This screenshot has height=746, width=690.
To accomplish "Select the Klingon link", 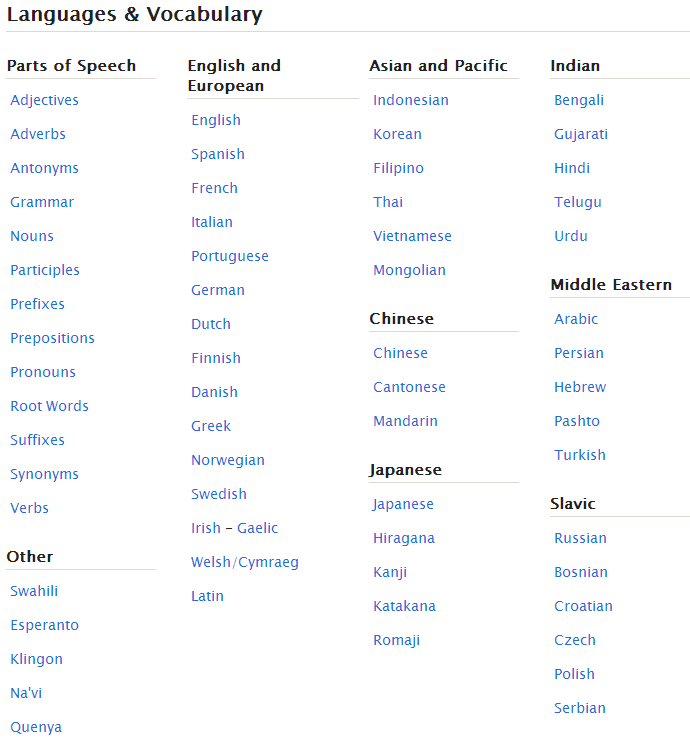I will [x=36, y=659].
